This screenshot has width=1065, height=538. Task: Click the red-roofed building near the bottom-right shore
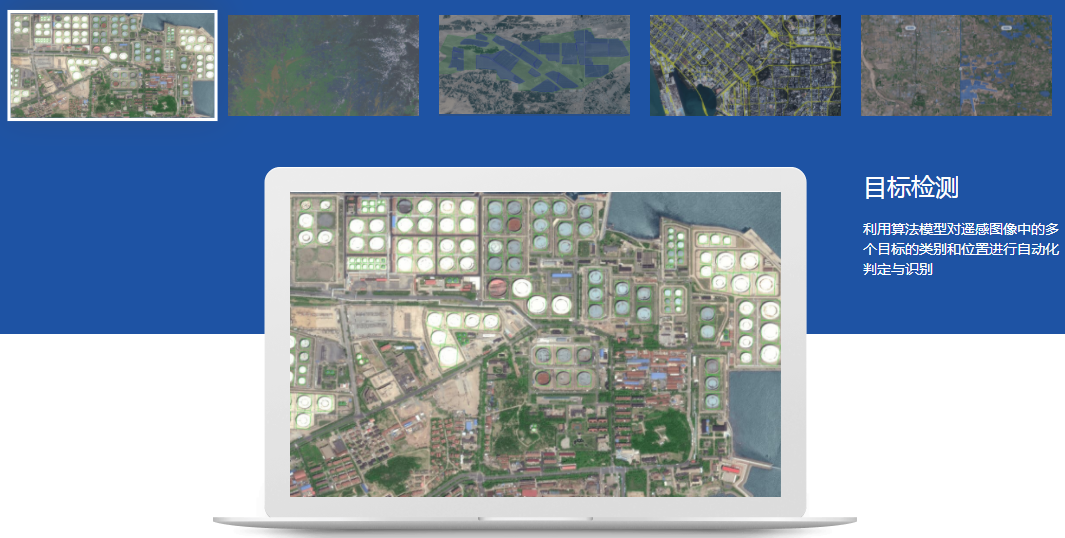tap(730, 469)
